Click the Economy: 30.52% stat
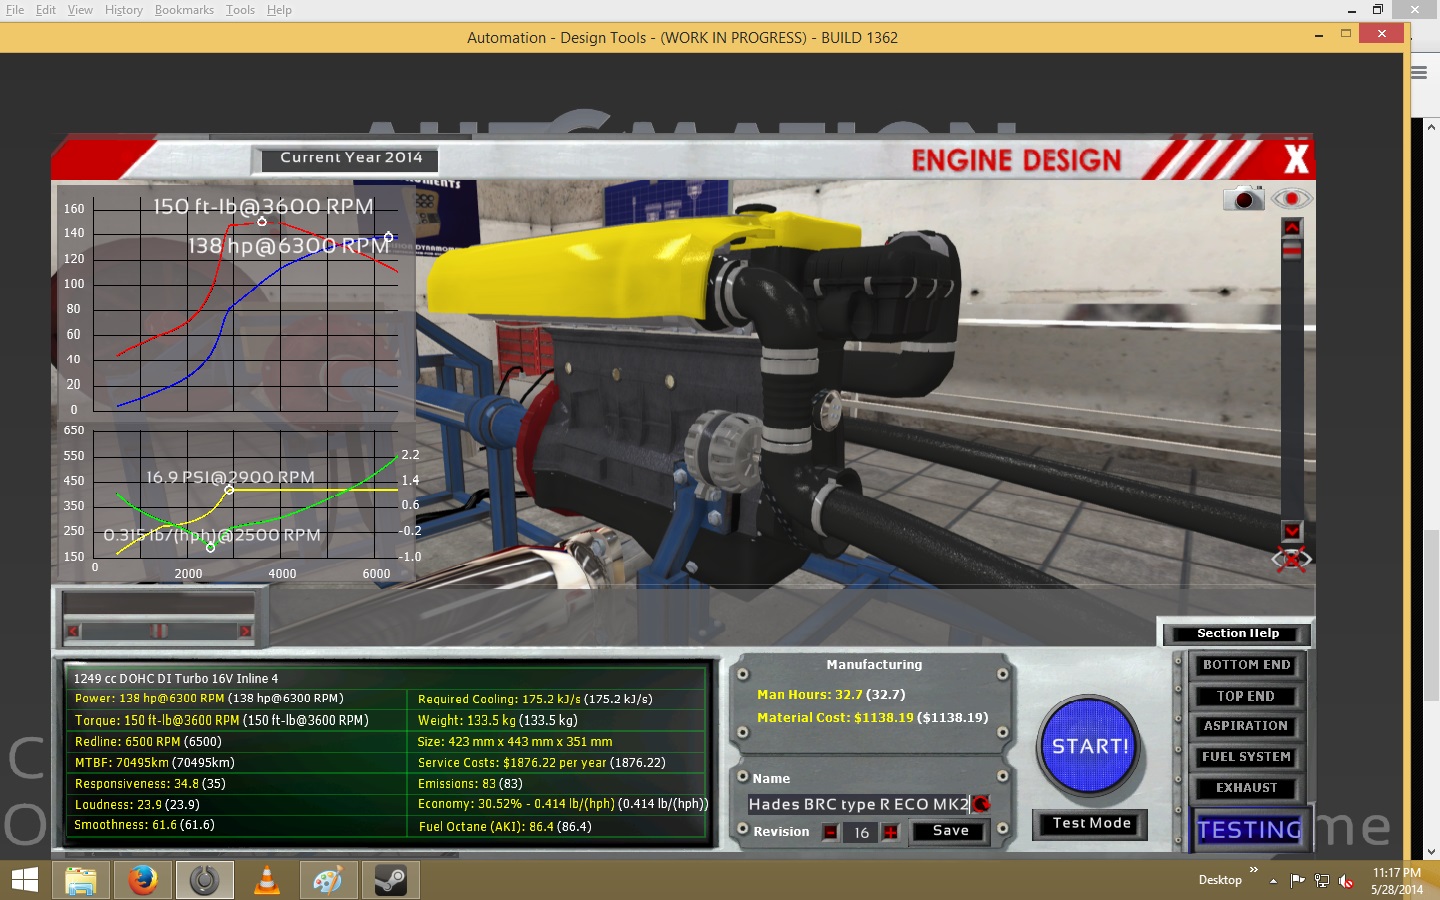The image size is (1440, 900). coord(562,804)
